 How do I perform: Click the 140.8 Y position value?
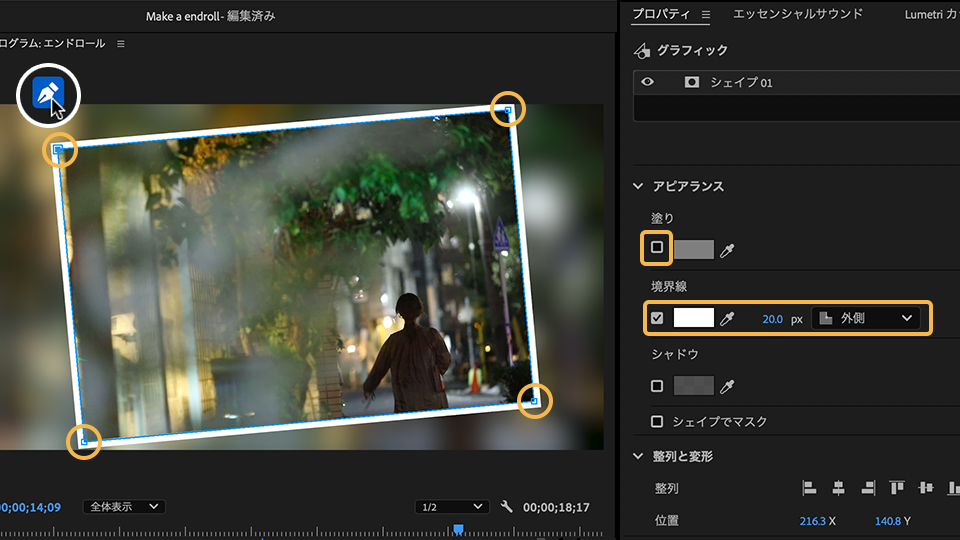[x=888, y=521]
